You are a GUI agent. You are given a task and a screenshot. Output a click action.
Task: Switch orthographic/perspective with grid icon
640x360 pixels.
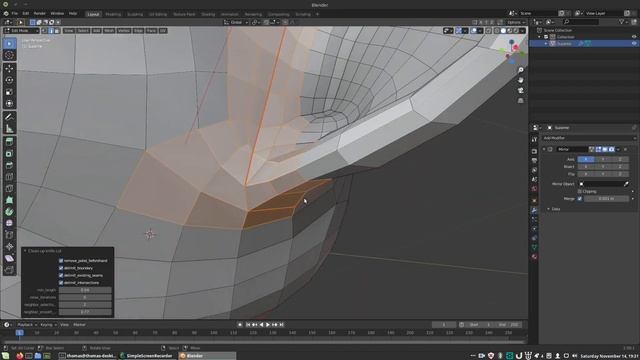coord(520,100)
